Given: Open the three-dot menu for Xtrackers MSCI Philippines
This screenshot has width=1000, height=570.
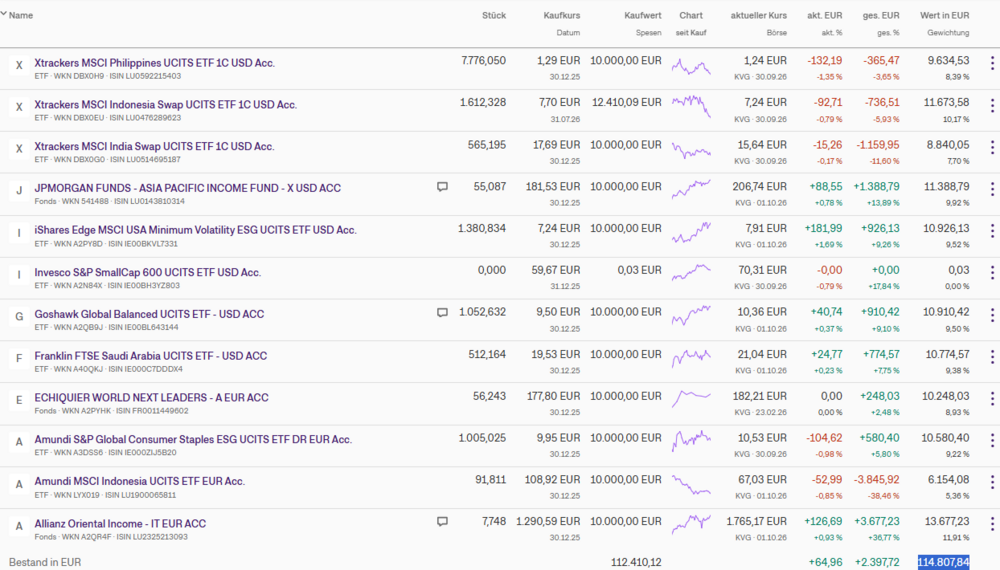Looking at the screenshot, I should 992,63.
